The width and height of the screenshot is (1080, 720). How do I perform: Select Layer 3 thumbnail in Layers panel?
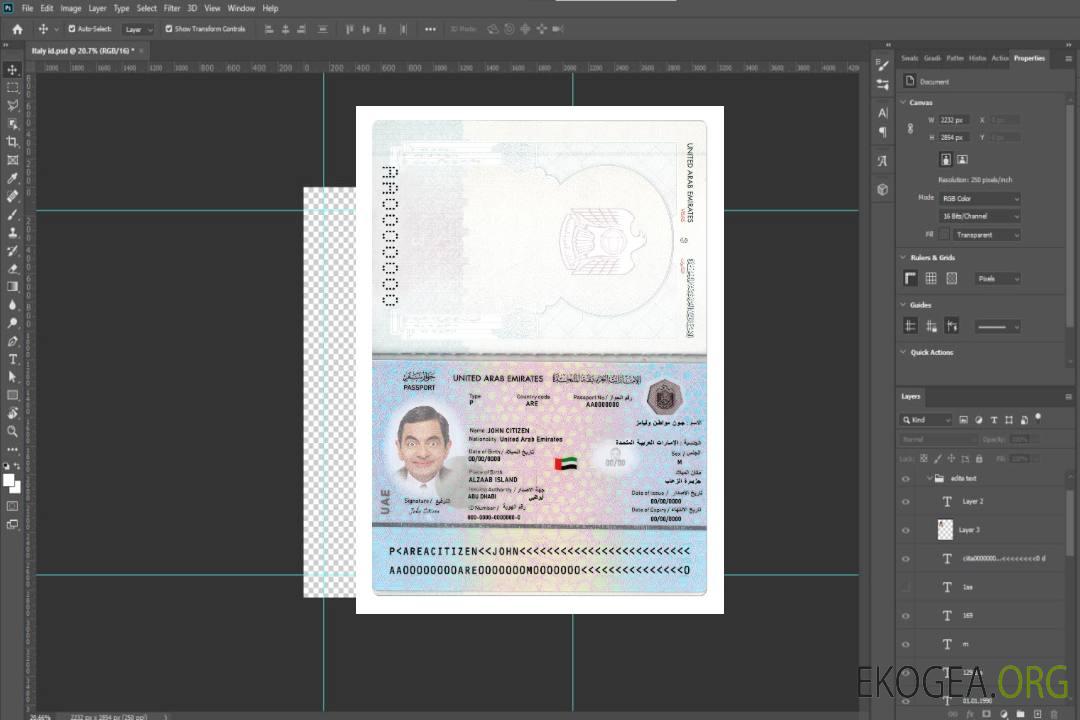pos(945,530)
